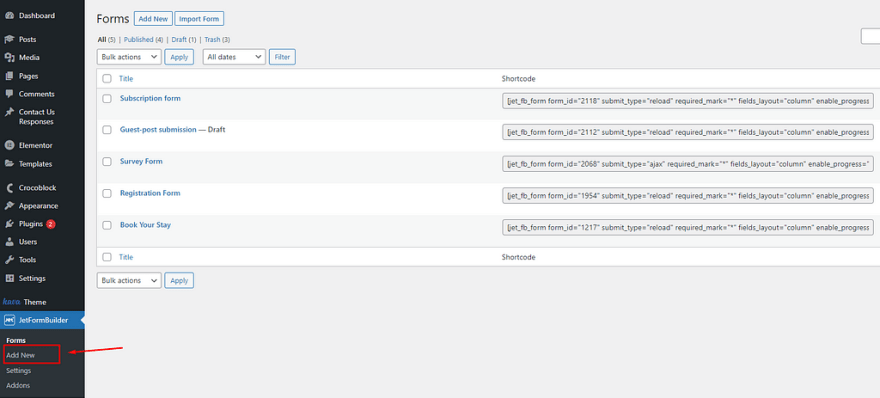Open the top Bulk actions dropdown
This screenshot has height=398, width=880.
(x=129, y=57)
